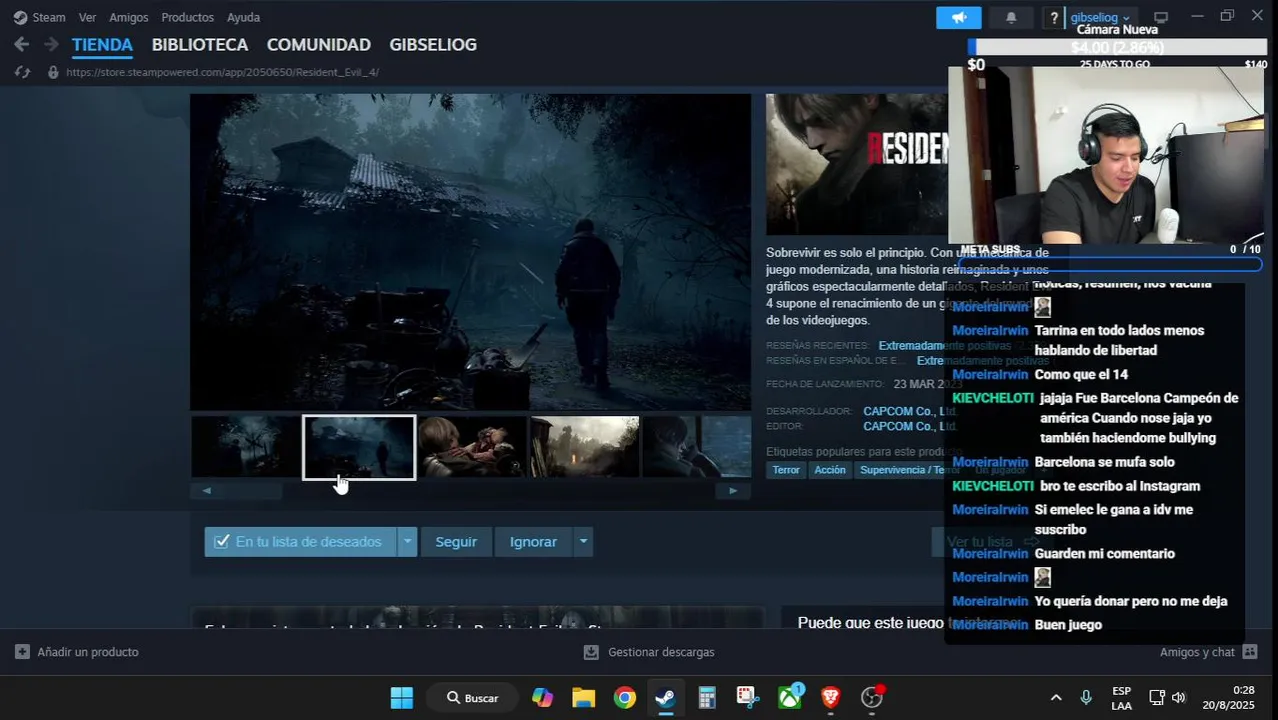Click the padlock icon beside the URL

point(53,72)
